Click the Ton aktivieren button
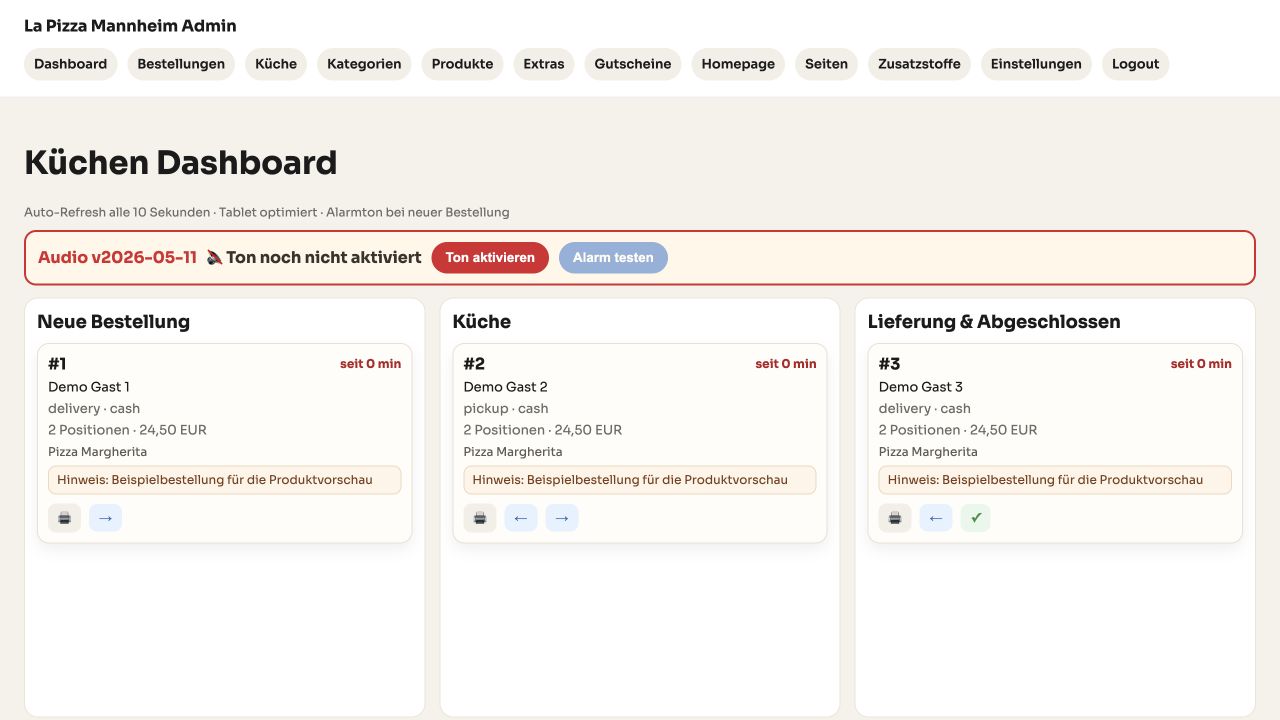The width and height of the screenshot is (1280, 720). coord(490,258)
